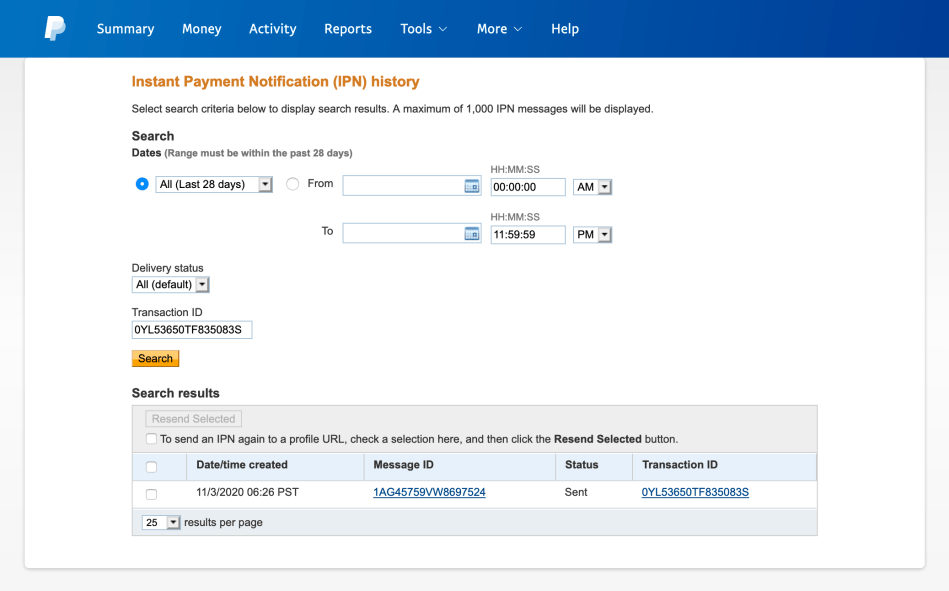Open transaction 0YL53650TF835083S link in results

(x=695, y=493)
